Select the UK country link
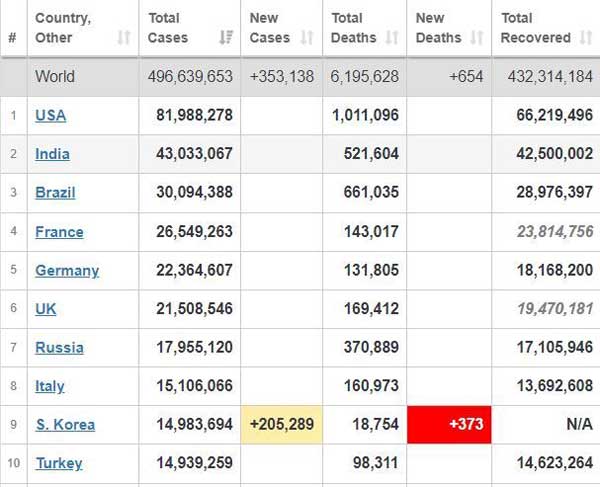This screenshot has height=487, width=600. [x=46, y=309]
